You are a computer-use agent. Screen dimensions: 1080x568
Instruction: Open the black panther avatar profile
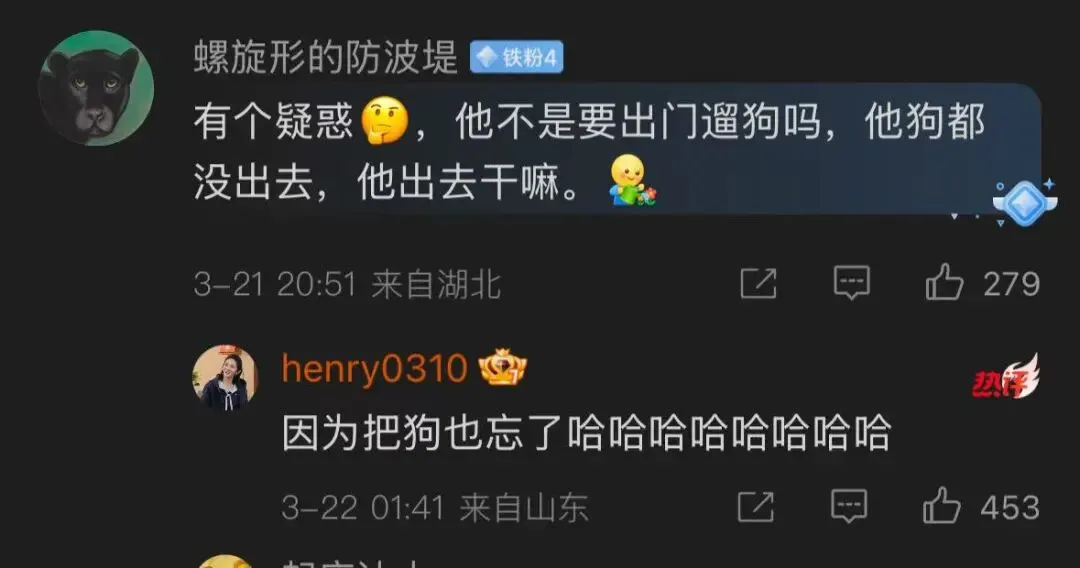[x=96, y=88]
